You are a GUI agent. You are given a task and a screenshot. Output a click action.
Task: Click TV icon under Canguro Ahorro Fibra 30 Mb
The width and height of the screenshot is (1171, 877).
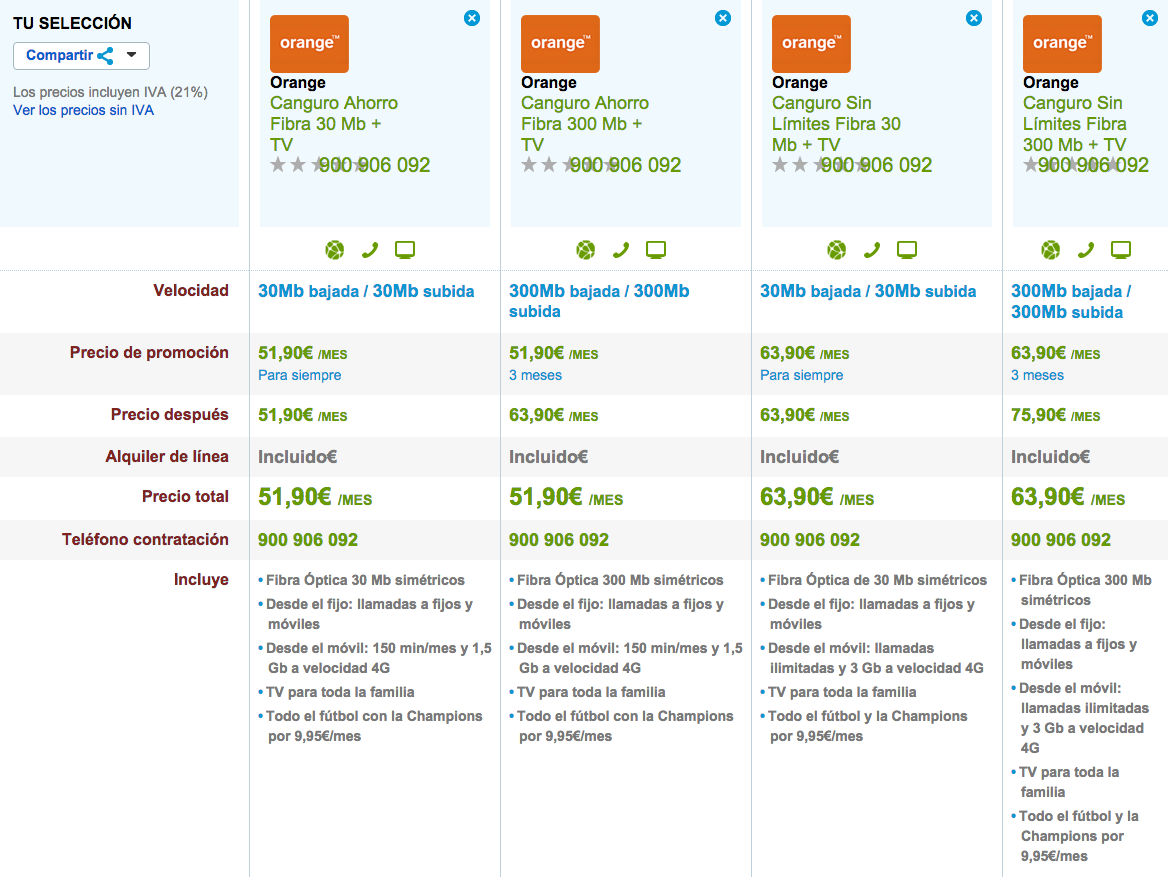tap(405, 250)
